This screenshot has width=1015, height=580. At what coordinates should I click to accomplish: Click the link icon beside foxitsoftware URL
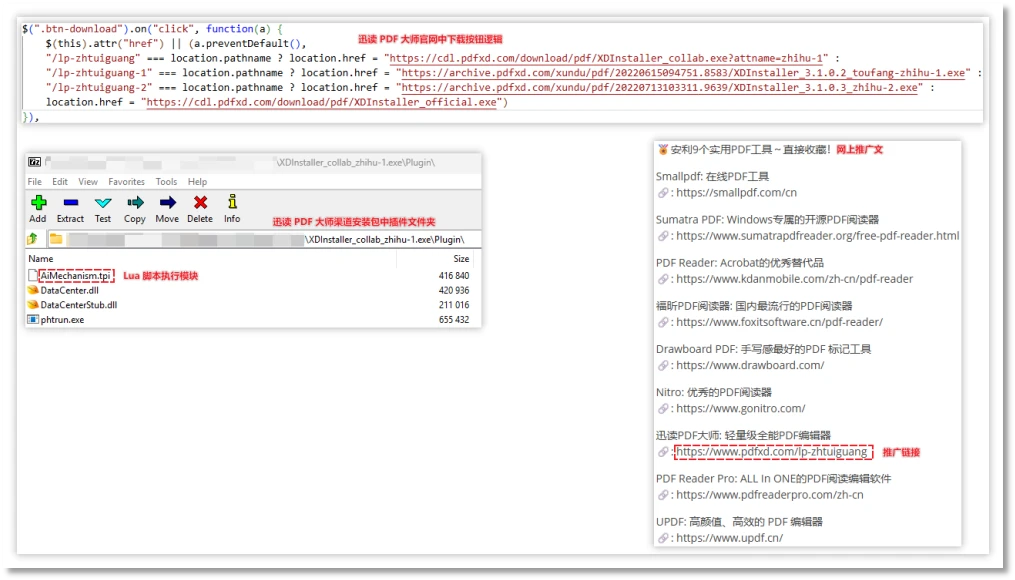click(663, 322)
